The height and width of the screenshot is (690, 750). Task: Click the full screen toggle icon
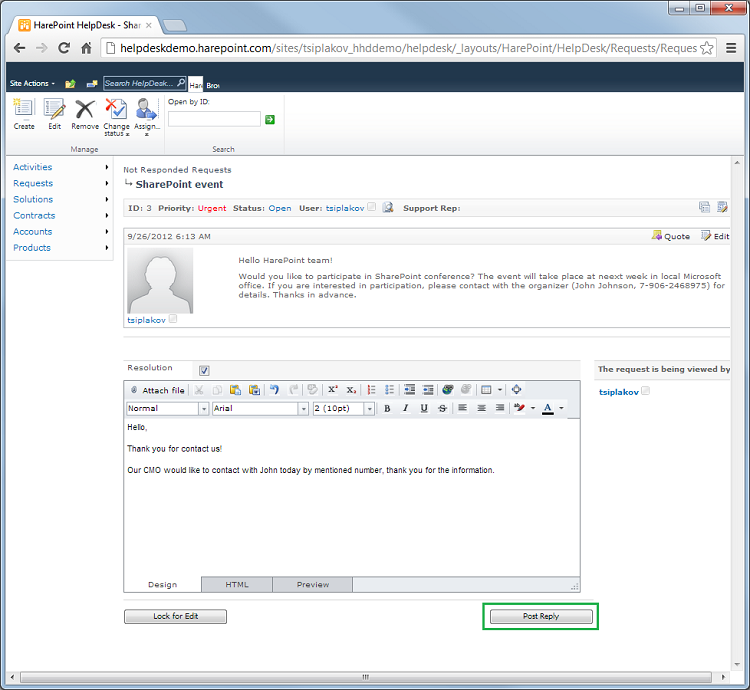(516, 390)
